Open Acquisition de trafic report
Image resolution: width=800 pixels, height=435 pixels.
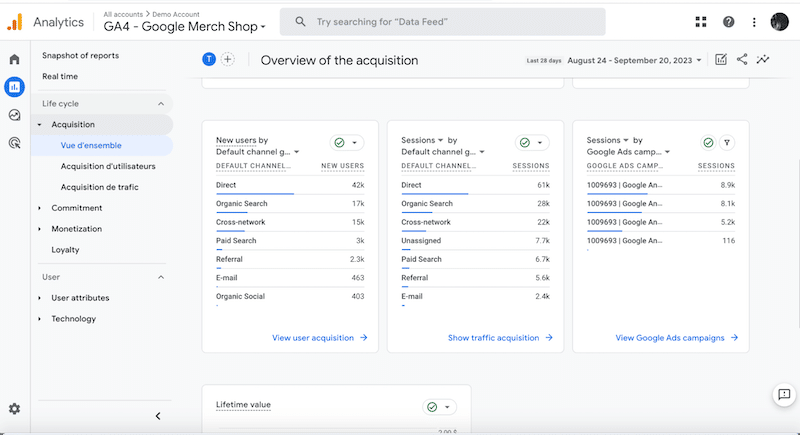coord(99,187)
